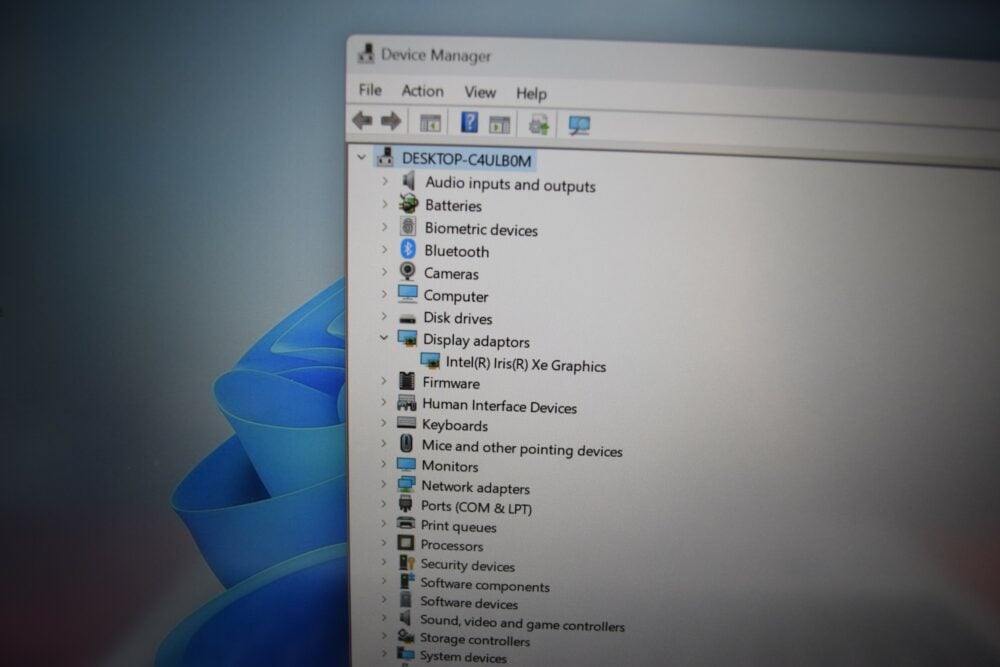Select Sound, video and game controllers

[x=521, y=622]
